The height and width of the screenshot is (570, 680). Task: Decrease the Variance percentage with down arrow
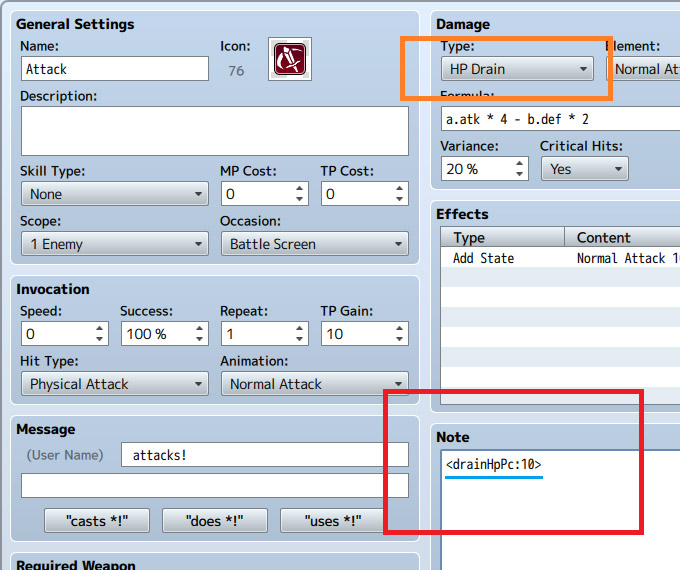click(519, 174)
